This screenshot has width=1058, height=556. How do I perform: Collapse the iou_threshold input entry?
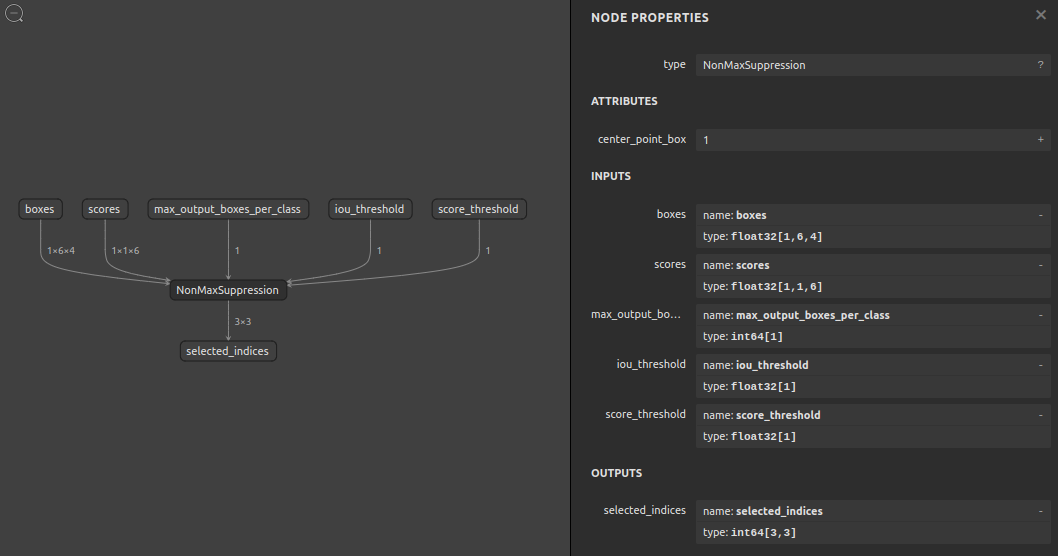1040,365
